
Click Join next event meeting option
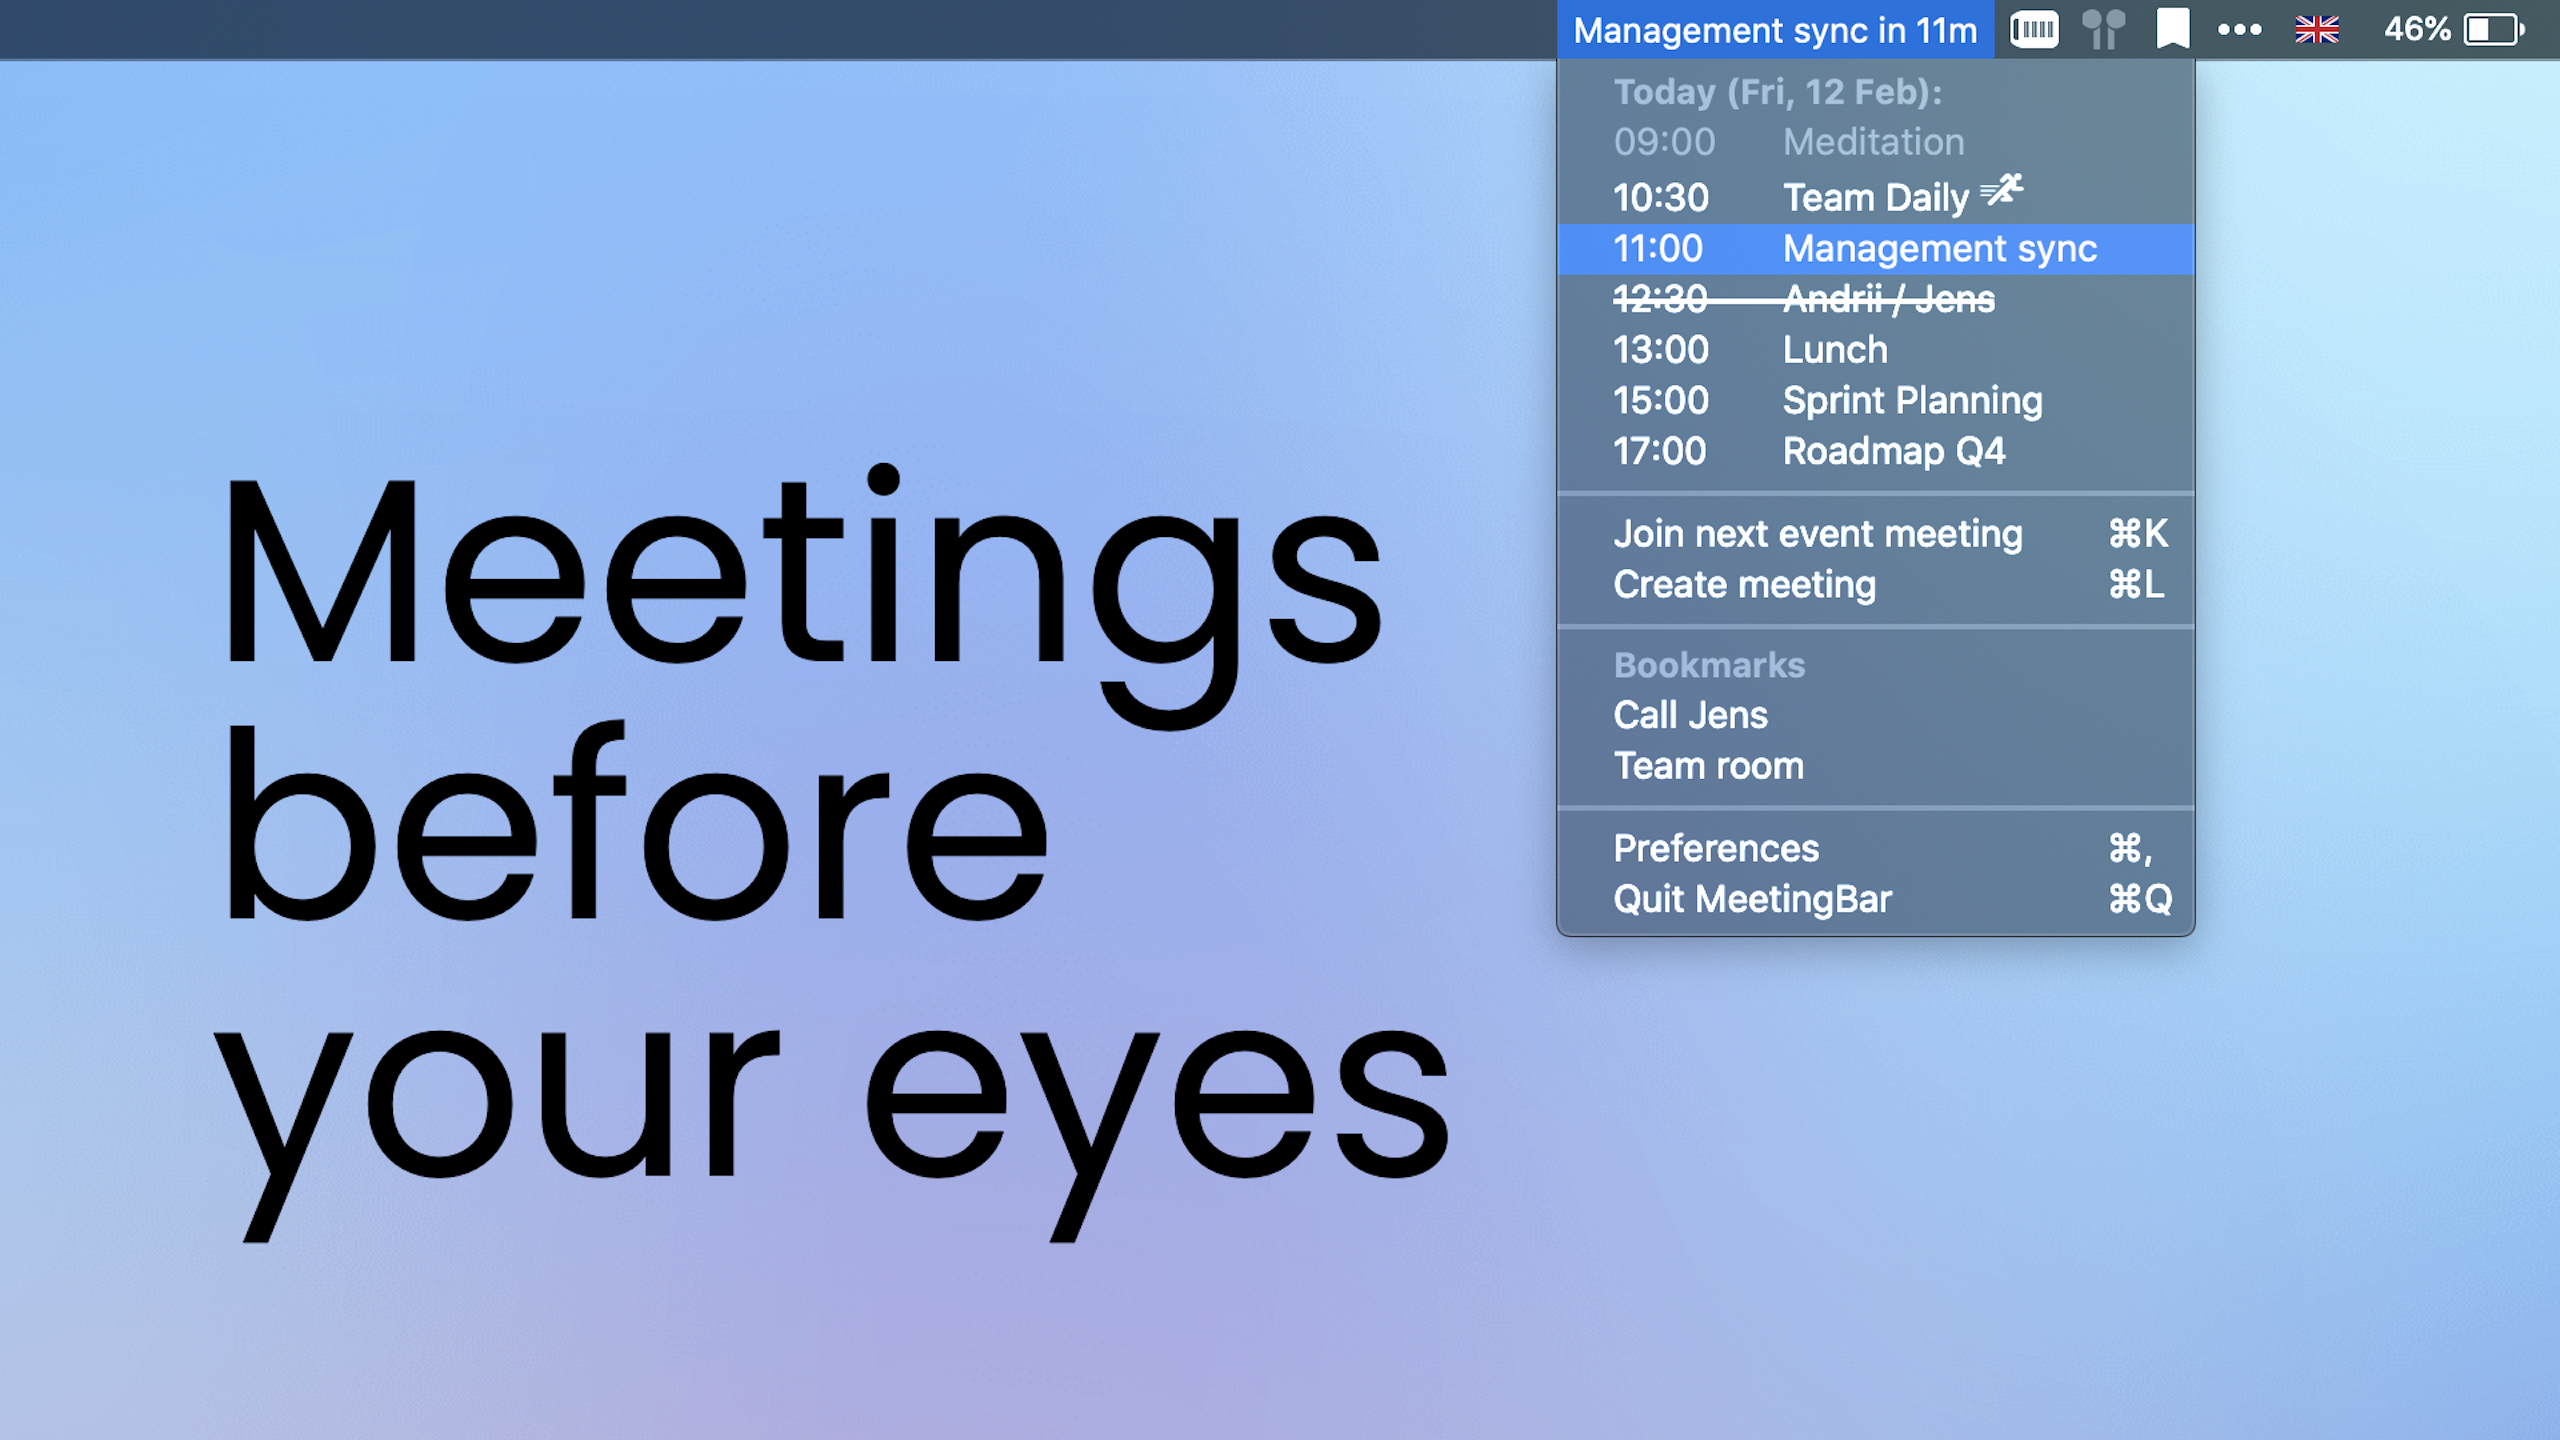(x=1818, y=533)
